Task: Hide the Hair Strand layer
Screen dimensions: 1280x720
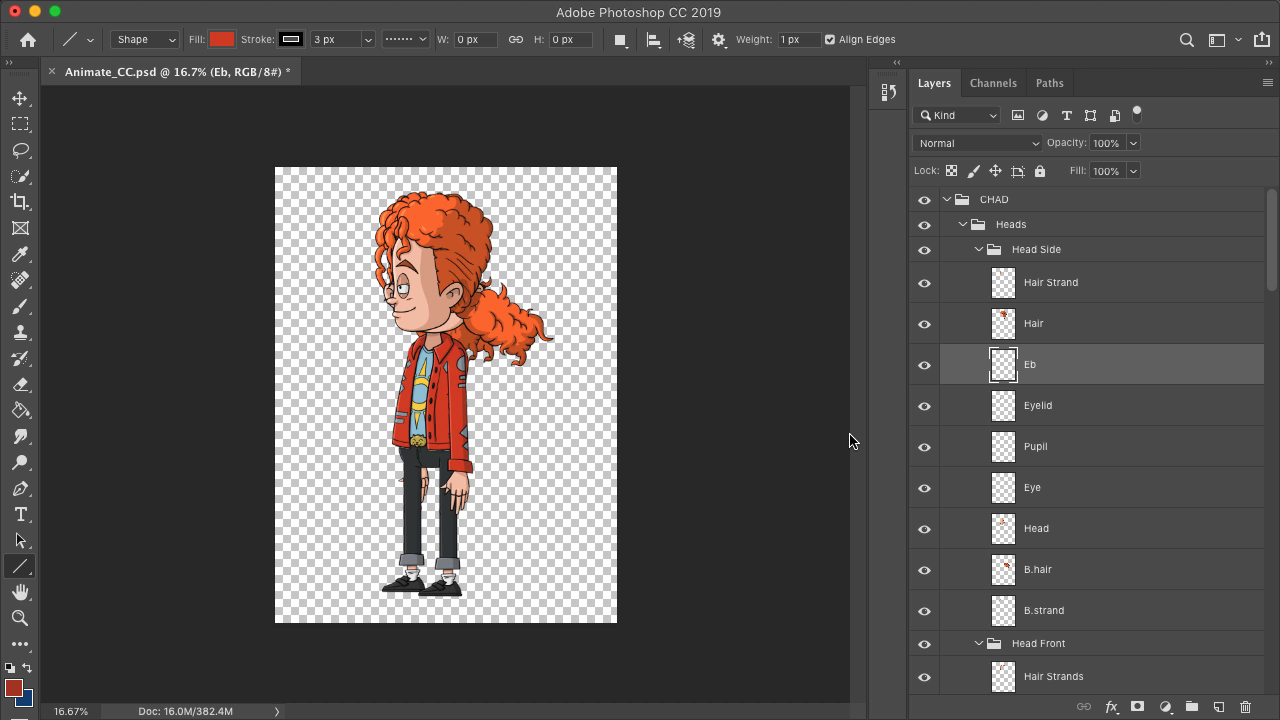Action: coord(924,283)
